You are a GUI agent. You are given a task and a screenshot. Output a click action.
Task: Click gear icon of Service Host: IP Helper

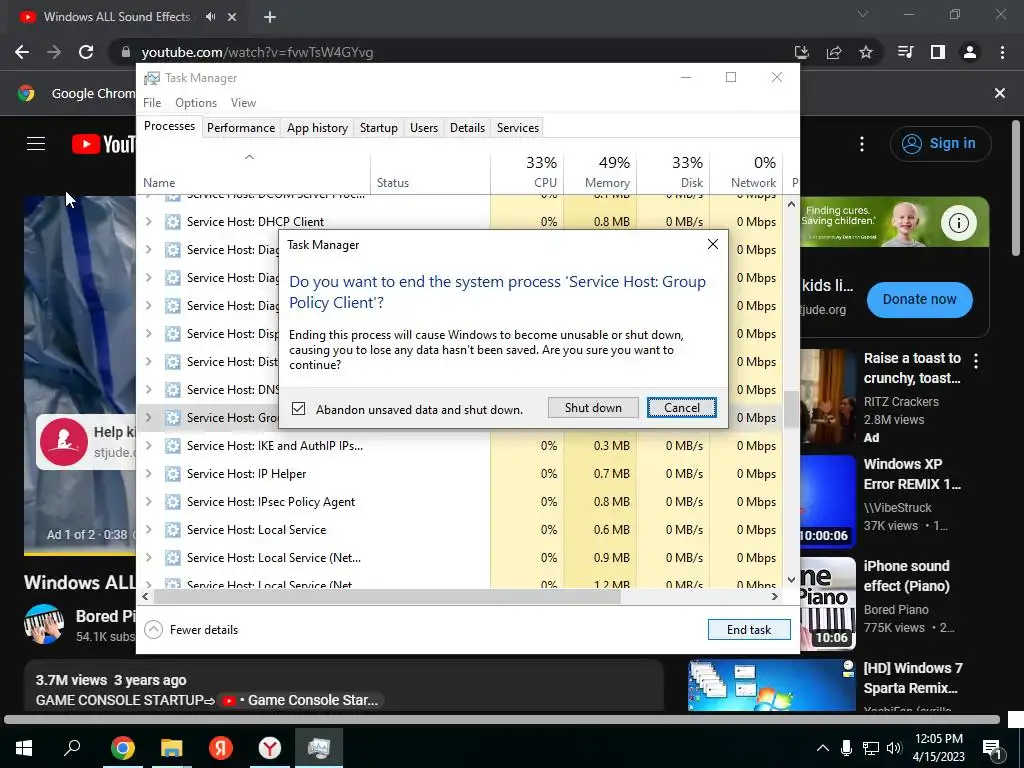coord(172,473)
